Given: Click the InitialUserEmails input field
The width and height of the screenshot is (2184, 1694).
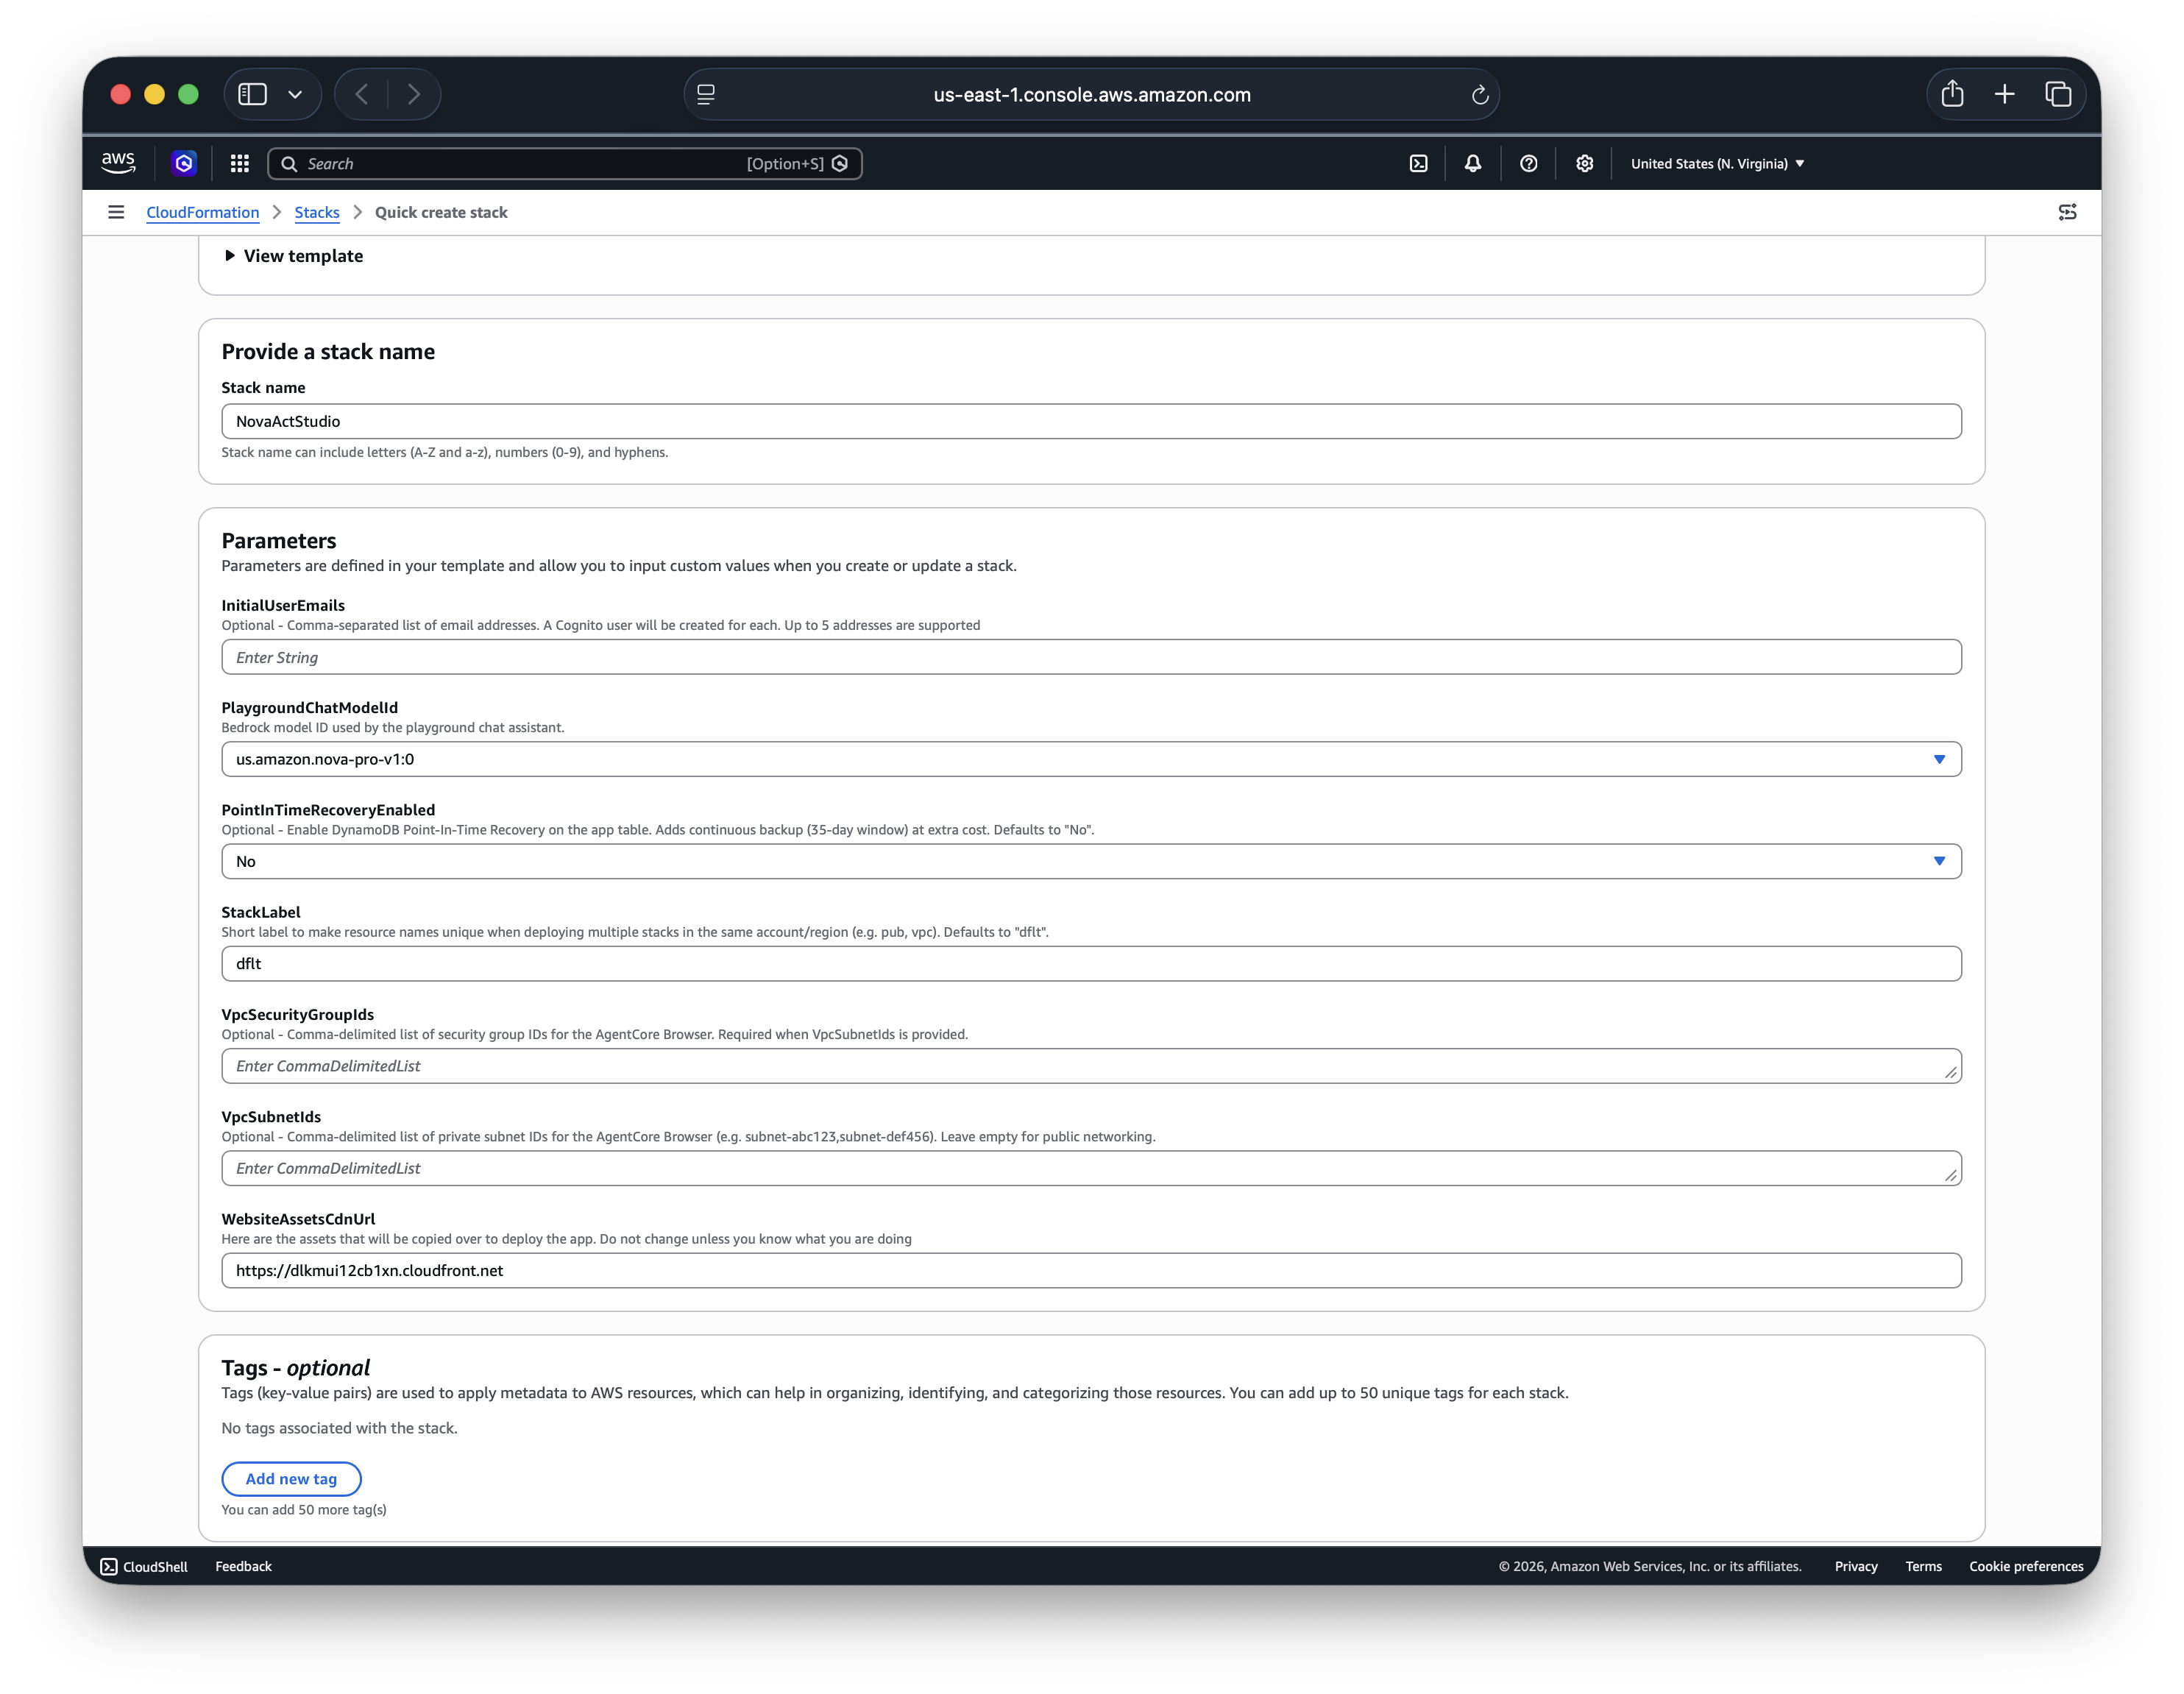Looking at the screenshot, I should pos(1091,657).
